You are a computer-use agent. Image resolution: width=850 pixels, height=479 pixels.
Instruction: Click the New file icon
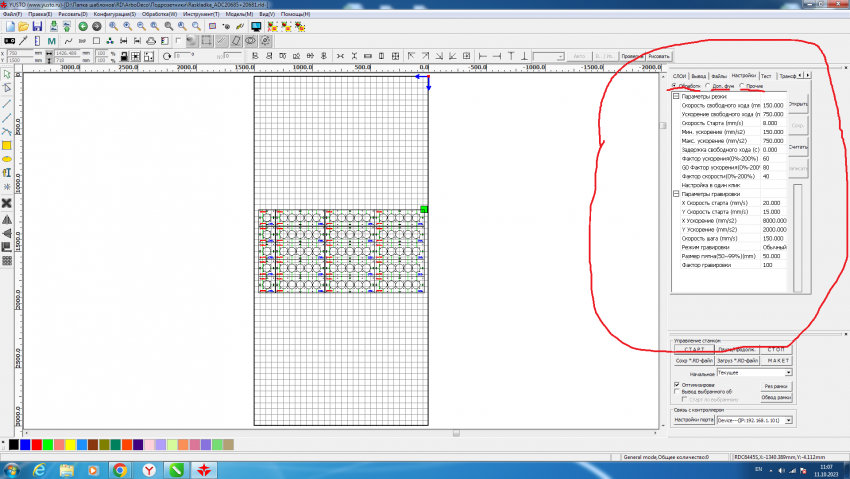(x=7, y=26)
